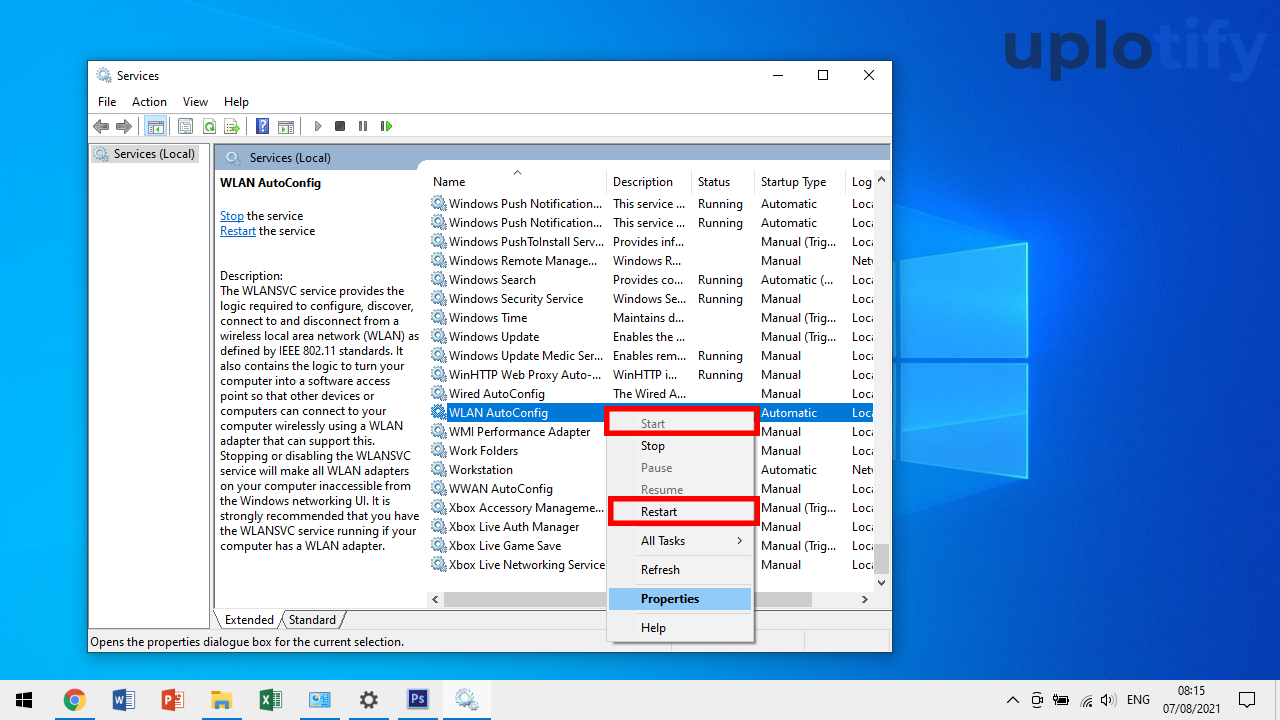Select the Windows Time service row
1280x720 pixels.
[x=650, y=318]
